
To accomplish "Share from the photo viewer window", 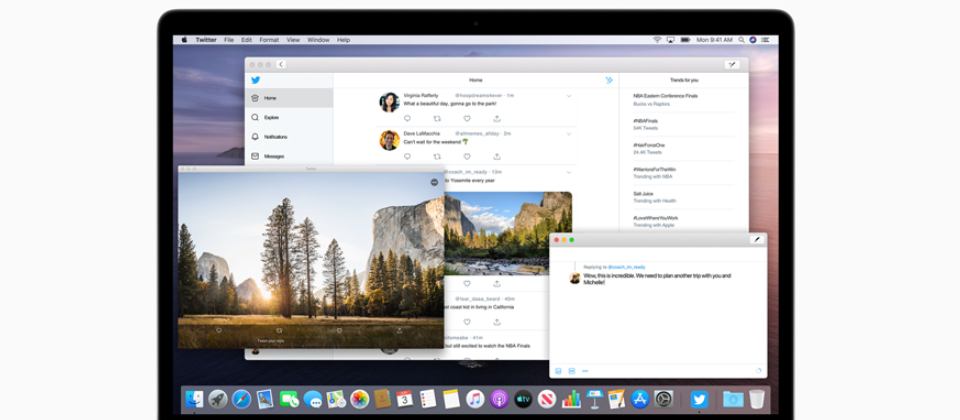I will (x=400, y=331).
